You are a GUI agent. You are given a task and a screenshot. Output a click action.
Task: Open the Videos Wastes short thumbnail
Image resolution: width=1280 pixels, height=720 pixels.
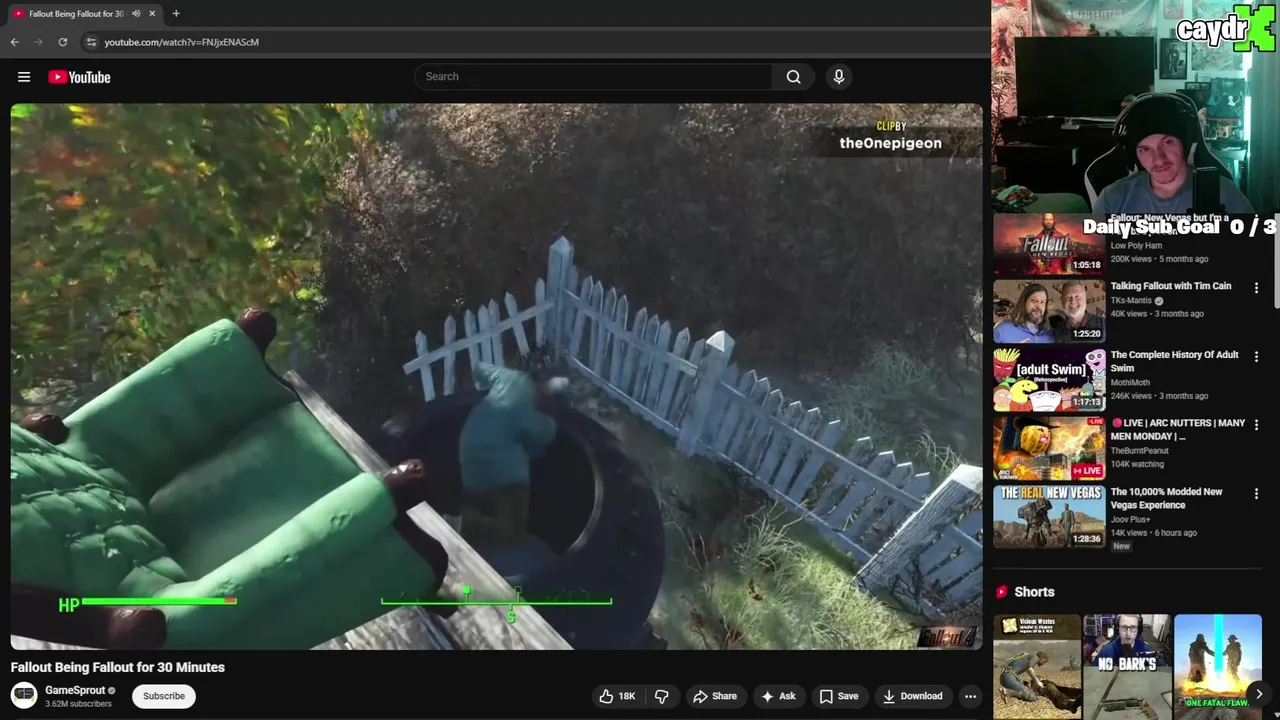click(1037, 667)
